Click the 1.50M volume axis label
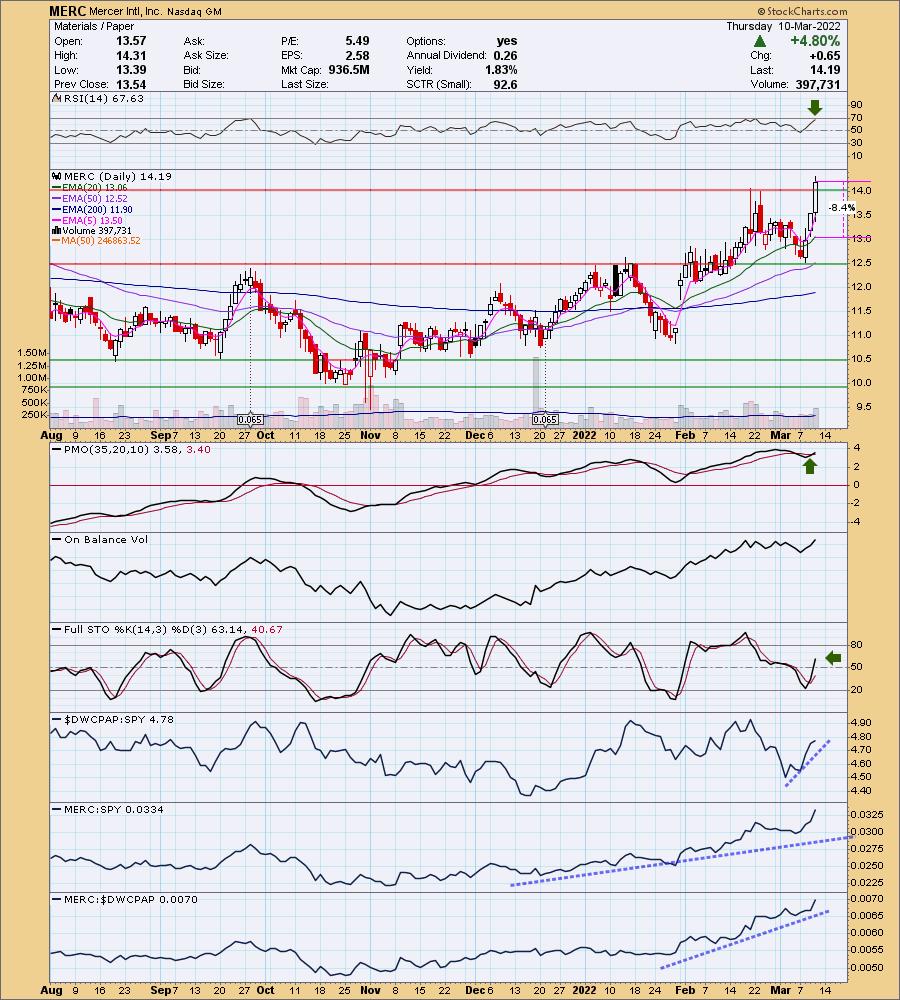Image resolution: width=900 pixels, height=1000 pixels. (x=33, y=353)
